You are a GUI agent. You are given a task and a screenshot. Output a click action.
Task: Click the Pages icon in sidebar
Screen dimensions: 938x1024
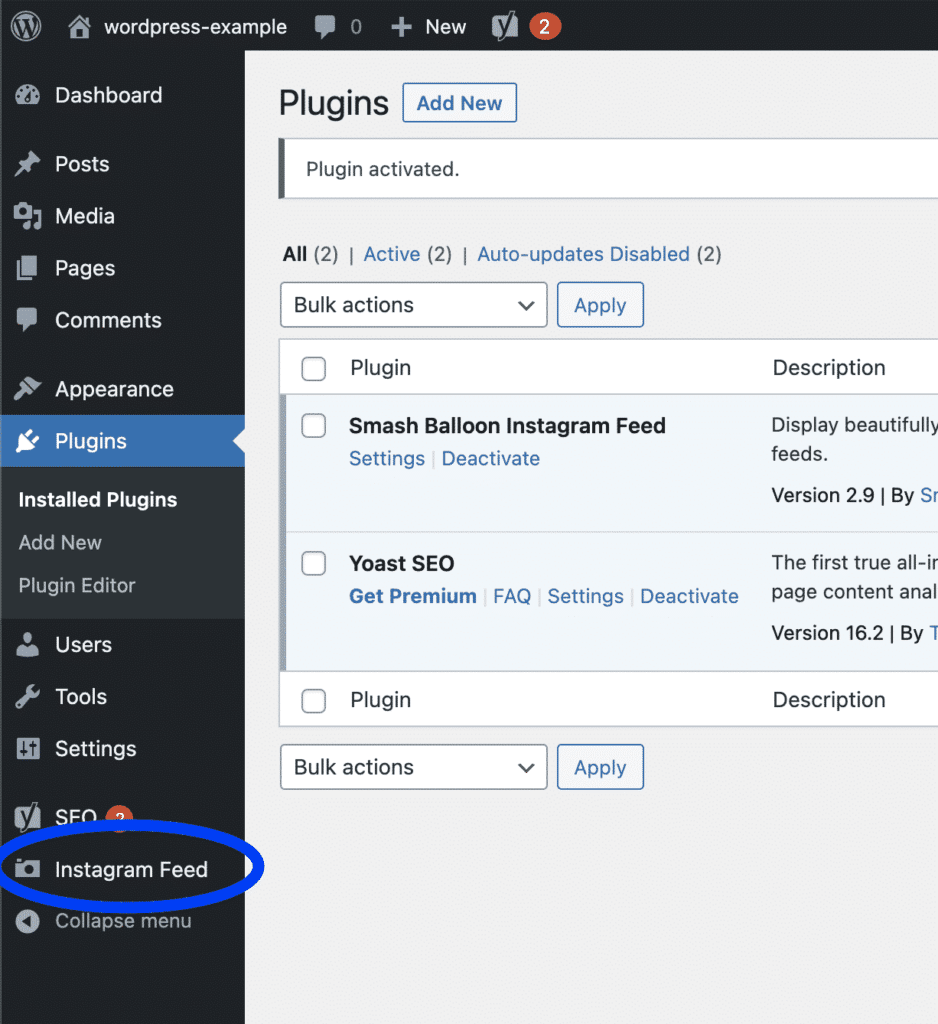27,268
